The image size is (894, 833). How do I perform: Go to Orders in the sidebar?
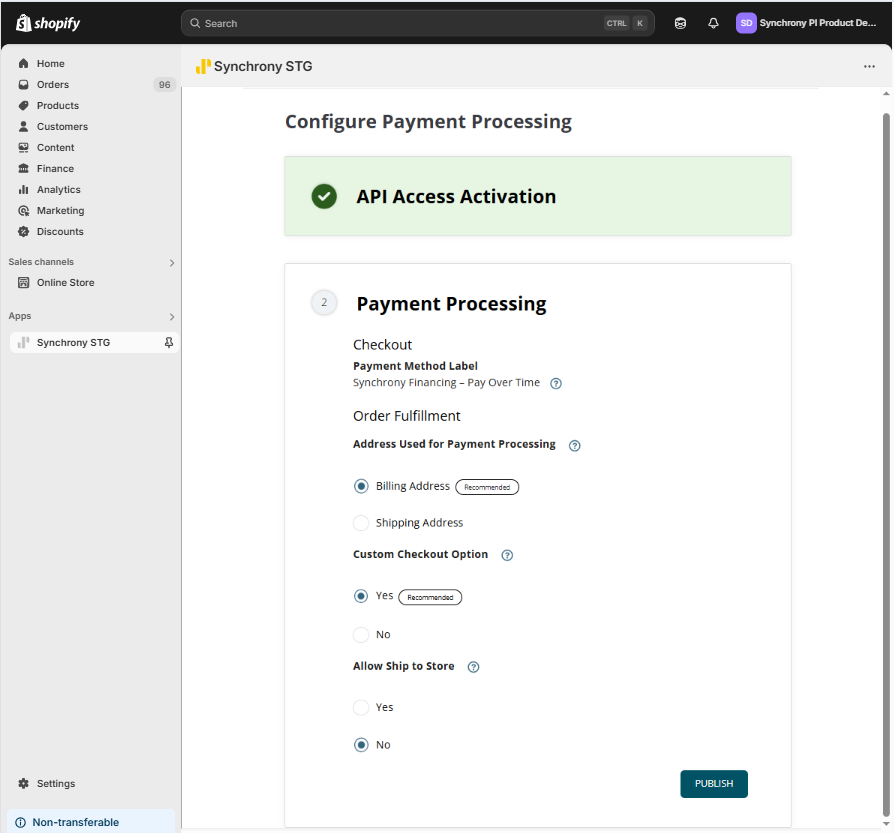point(53,85)
